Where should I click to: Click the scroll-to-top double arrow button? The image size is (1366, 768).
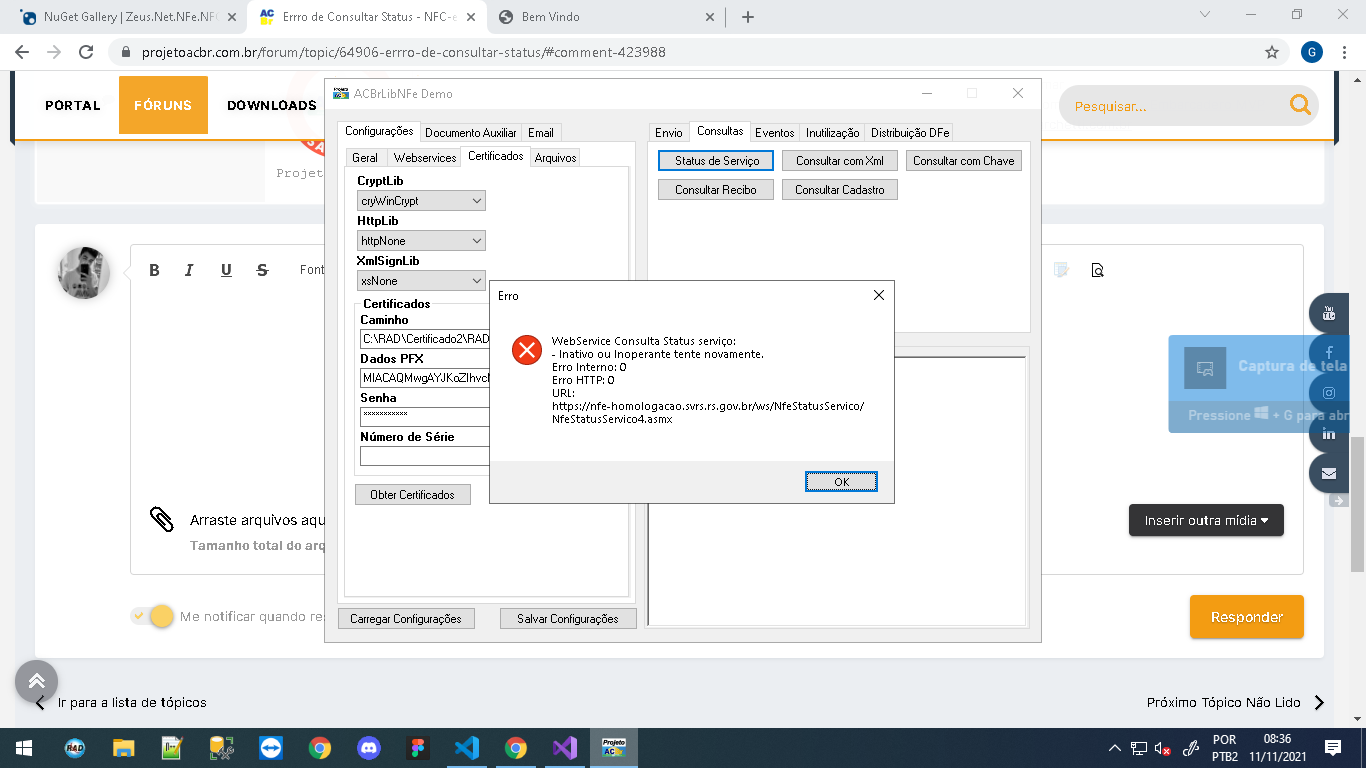36,682
